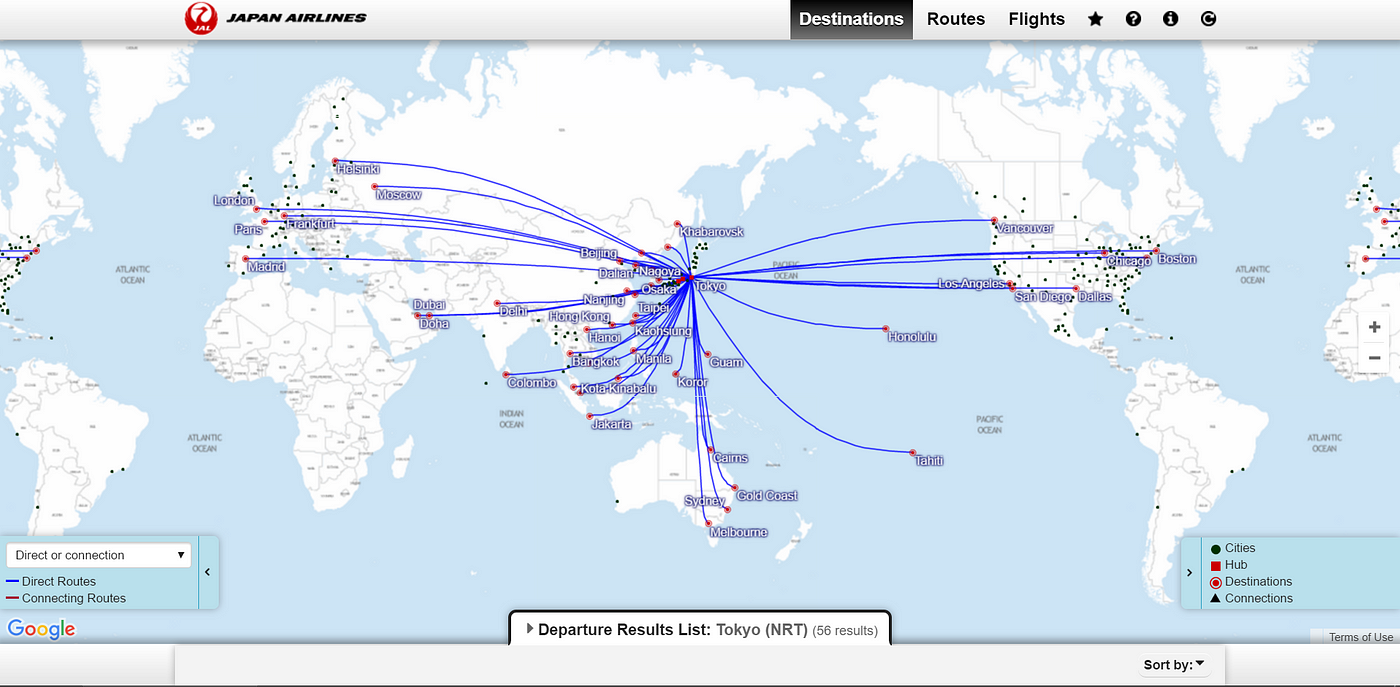The width and height of the screenshot is (1400, 687).
Task: Click the Beijing city label
Action: pos(599,254)
